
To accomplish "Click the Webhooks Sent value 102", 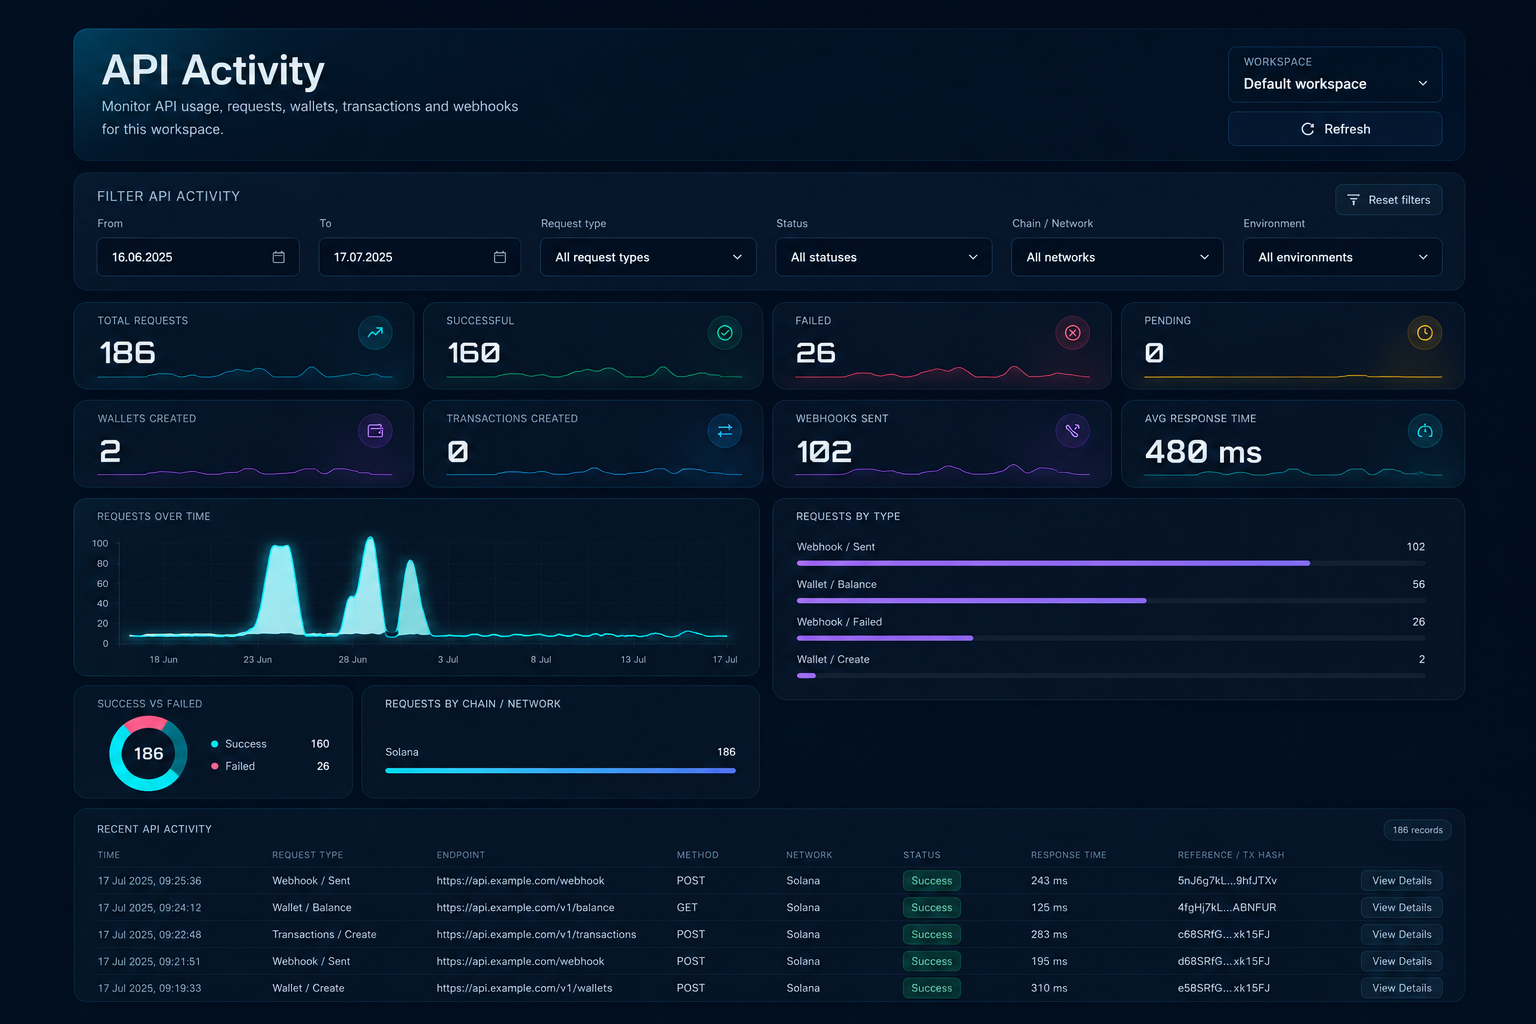I will [824, 452].
